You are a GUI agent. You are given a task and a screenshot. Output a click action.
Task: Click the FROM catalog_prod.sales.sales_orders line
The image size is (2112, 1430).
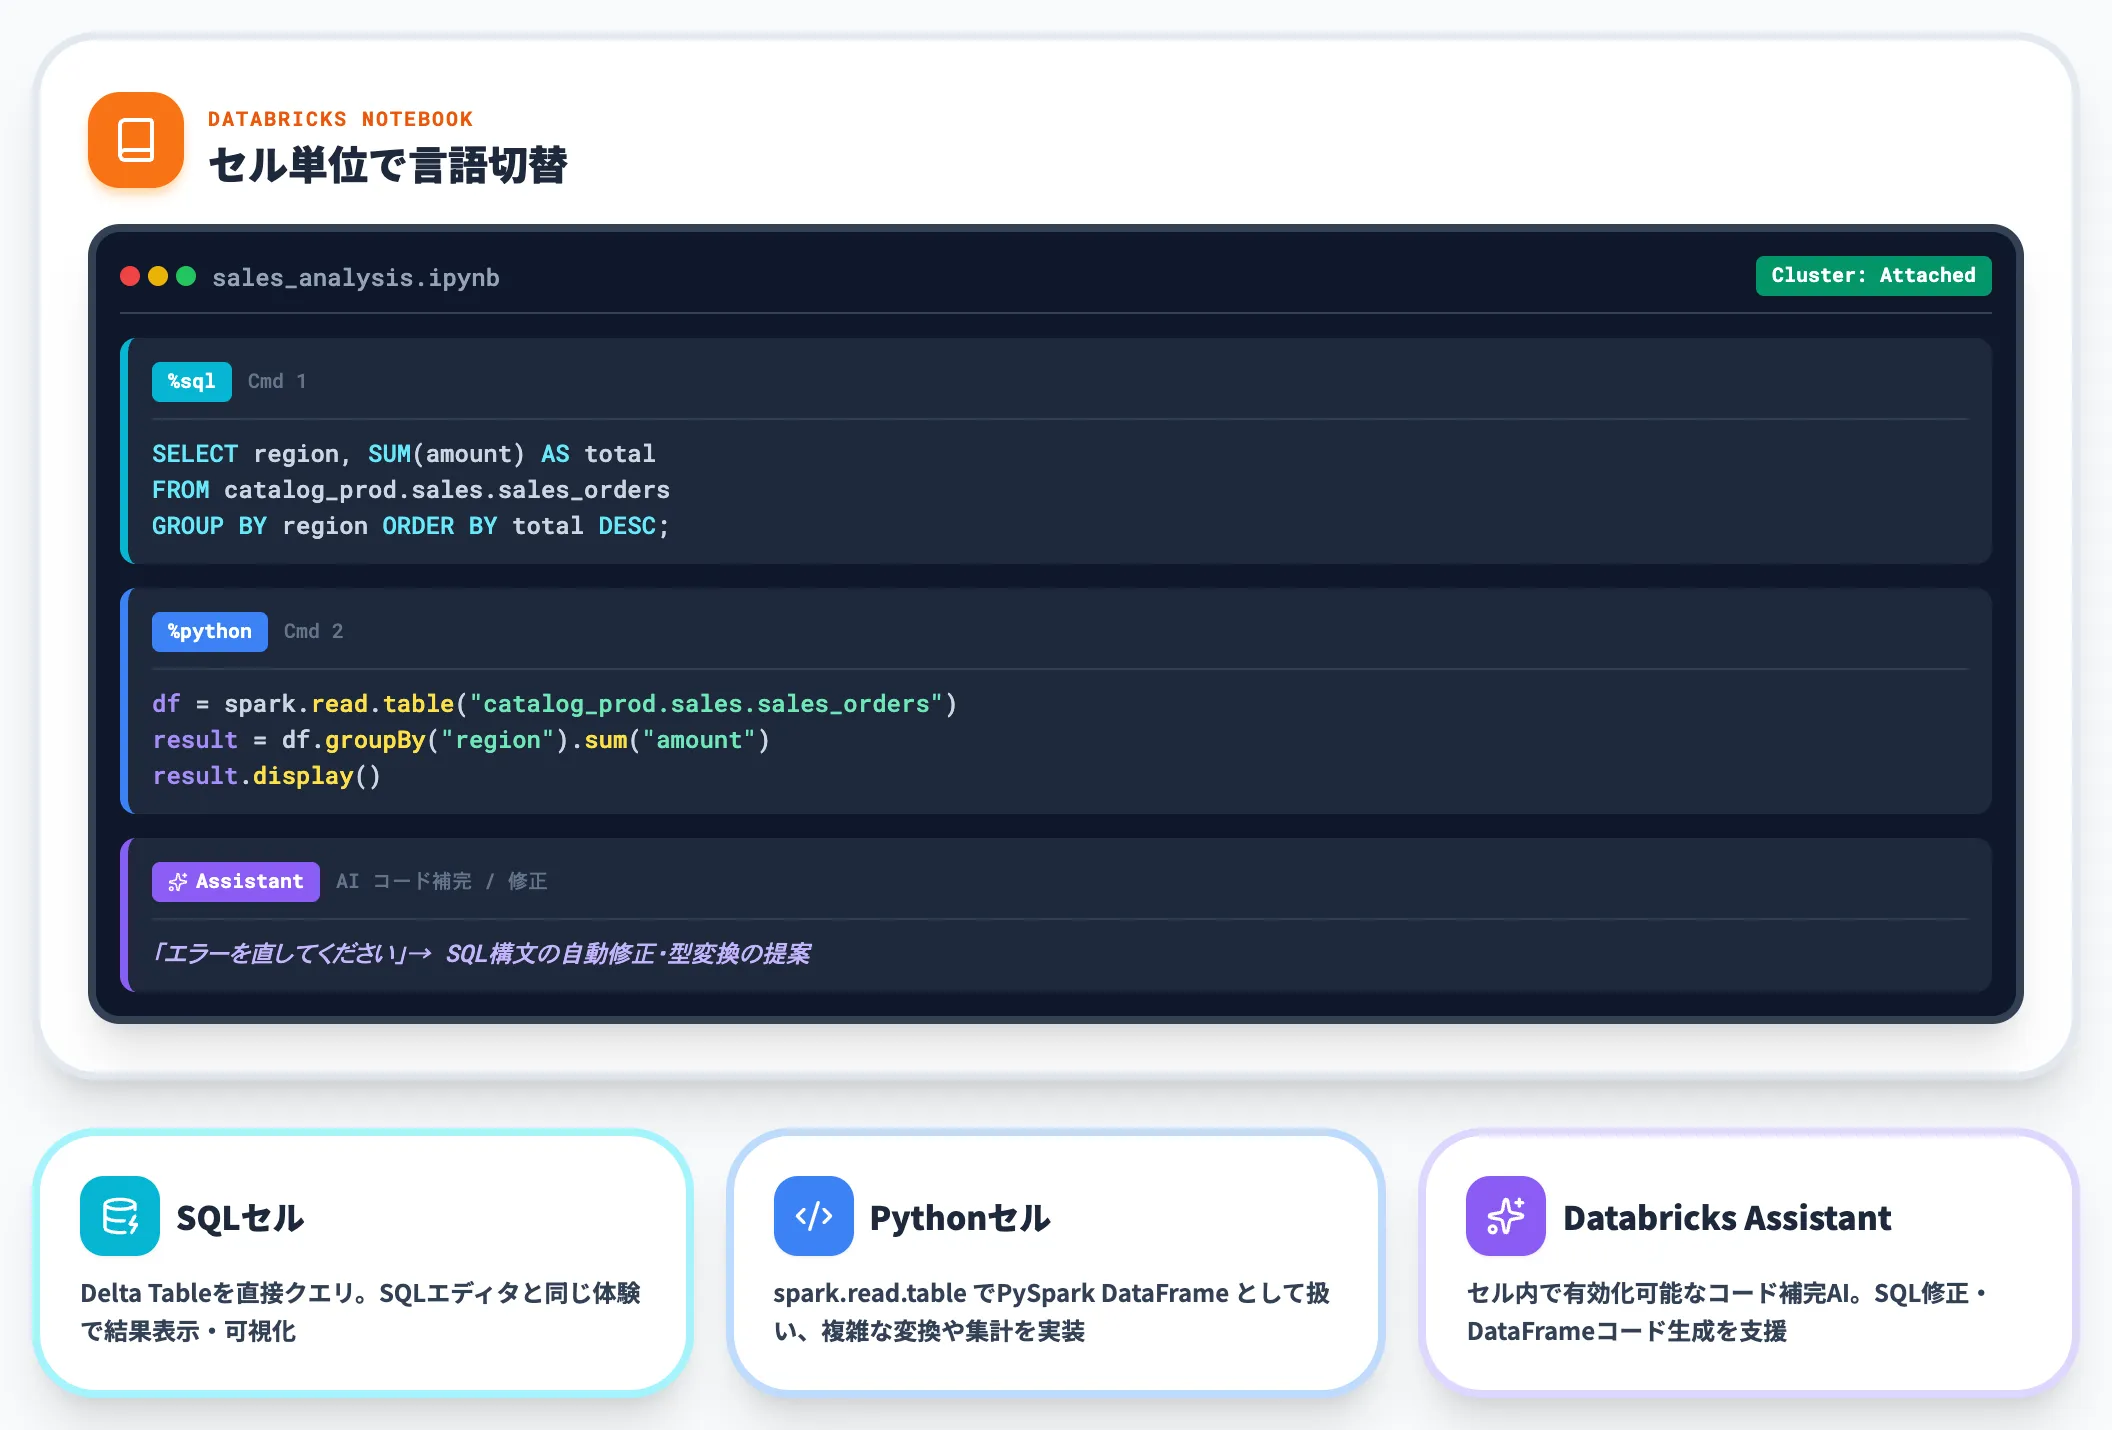[x=411, y=490]
